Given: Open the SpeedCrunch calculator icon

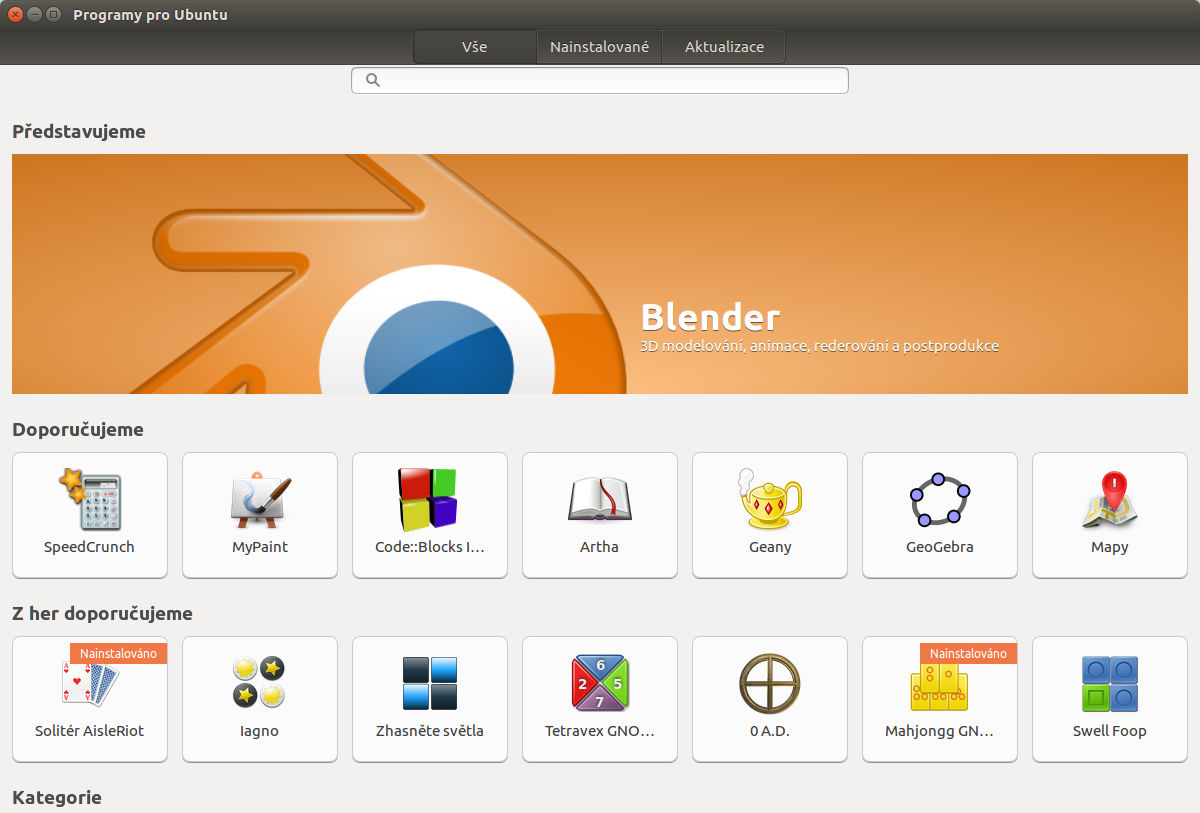Looking at the screenshot, I should (90, 499).
